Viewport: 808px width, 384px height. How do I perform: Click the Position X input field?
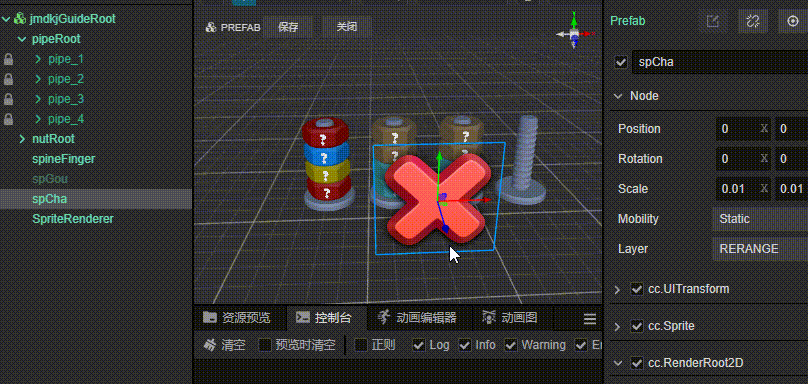coord(742,129)
